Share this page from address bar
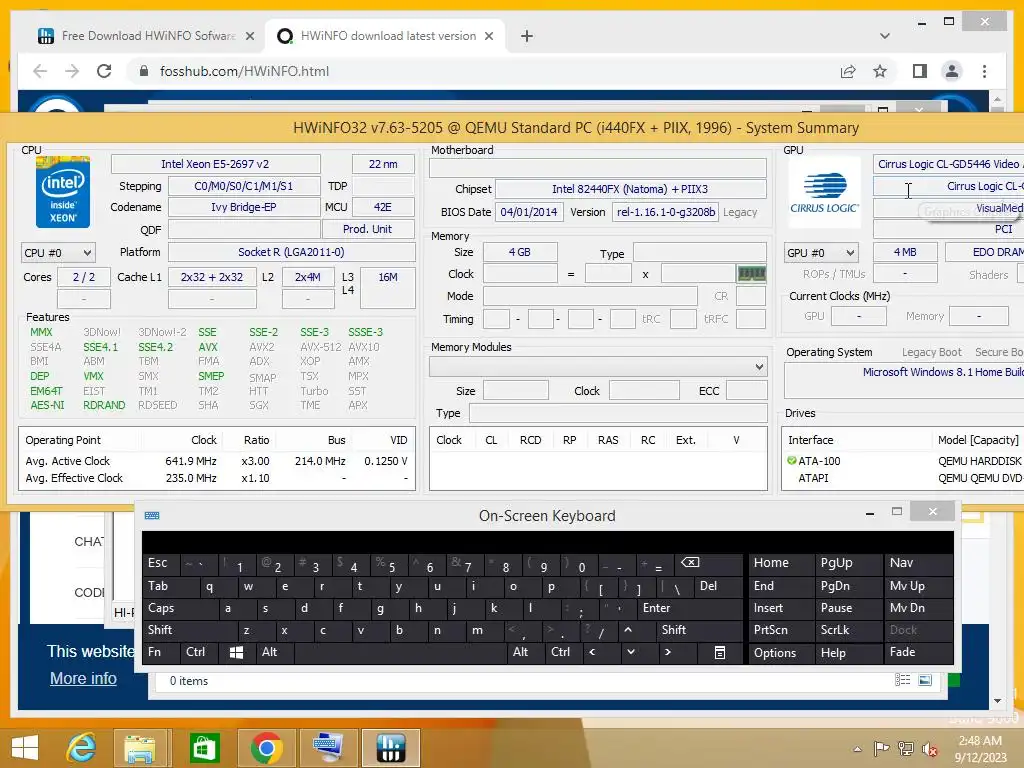The width and height of the screenshot is (1024, 768). coord(848,71)
